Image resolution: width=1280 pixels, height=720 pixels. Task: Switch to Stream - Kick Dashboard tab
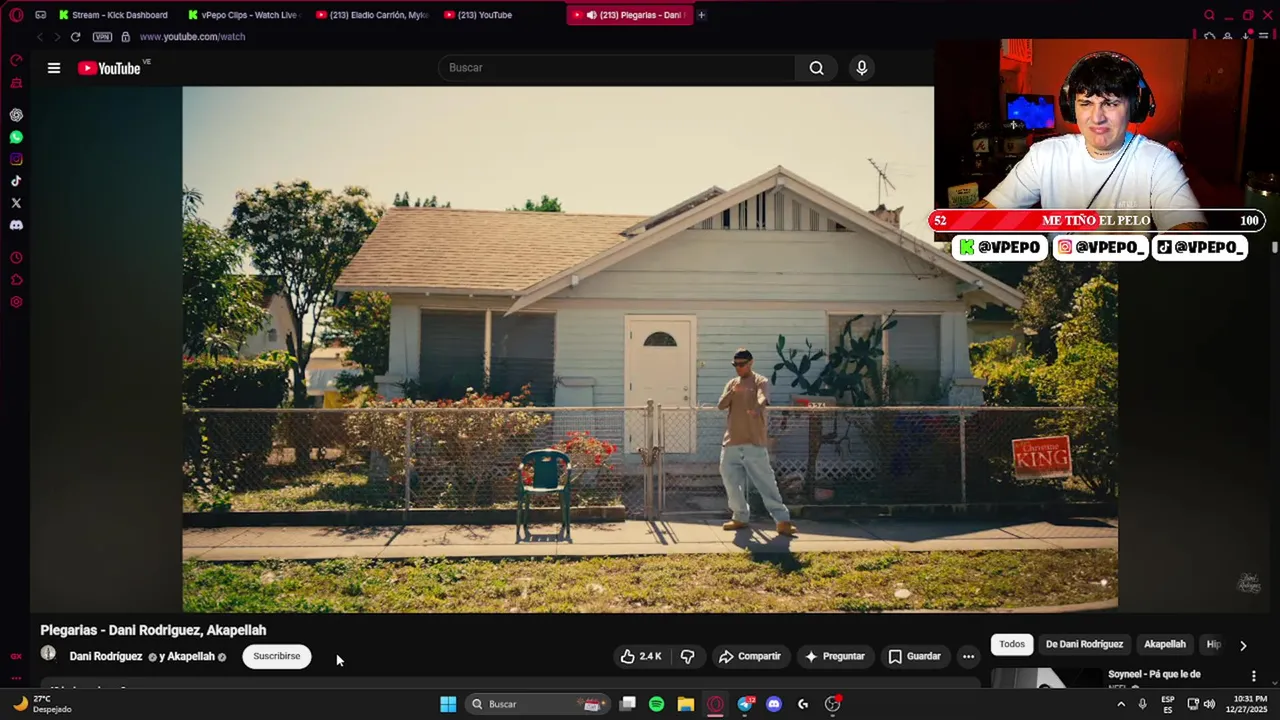pyautogui.click(x=113, y=15)
